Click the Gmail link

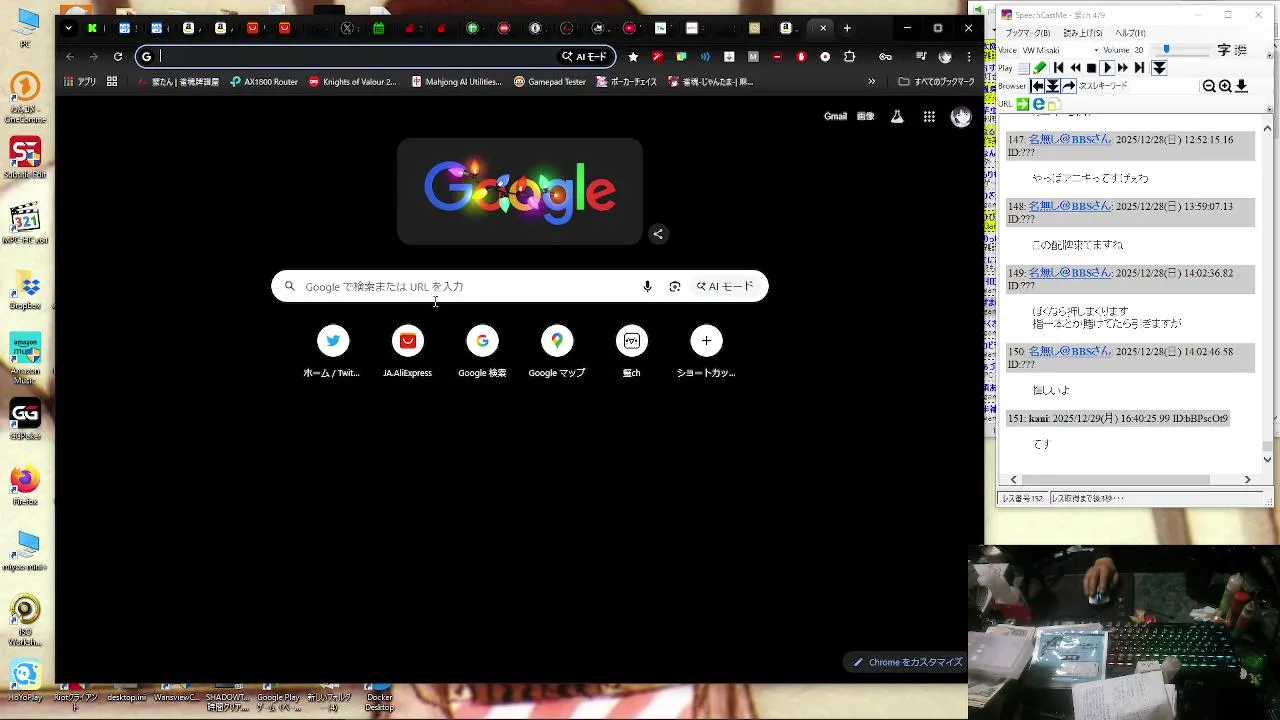(835, 117)
